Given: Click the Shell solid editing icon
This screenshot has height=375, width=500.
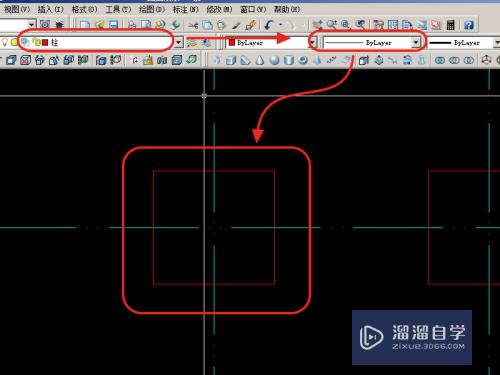Looking at the screenshot, I should pyautogui.click(x=177, y=60).
